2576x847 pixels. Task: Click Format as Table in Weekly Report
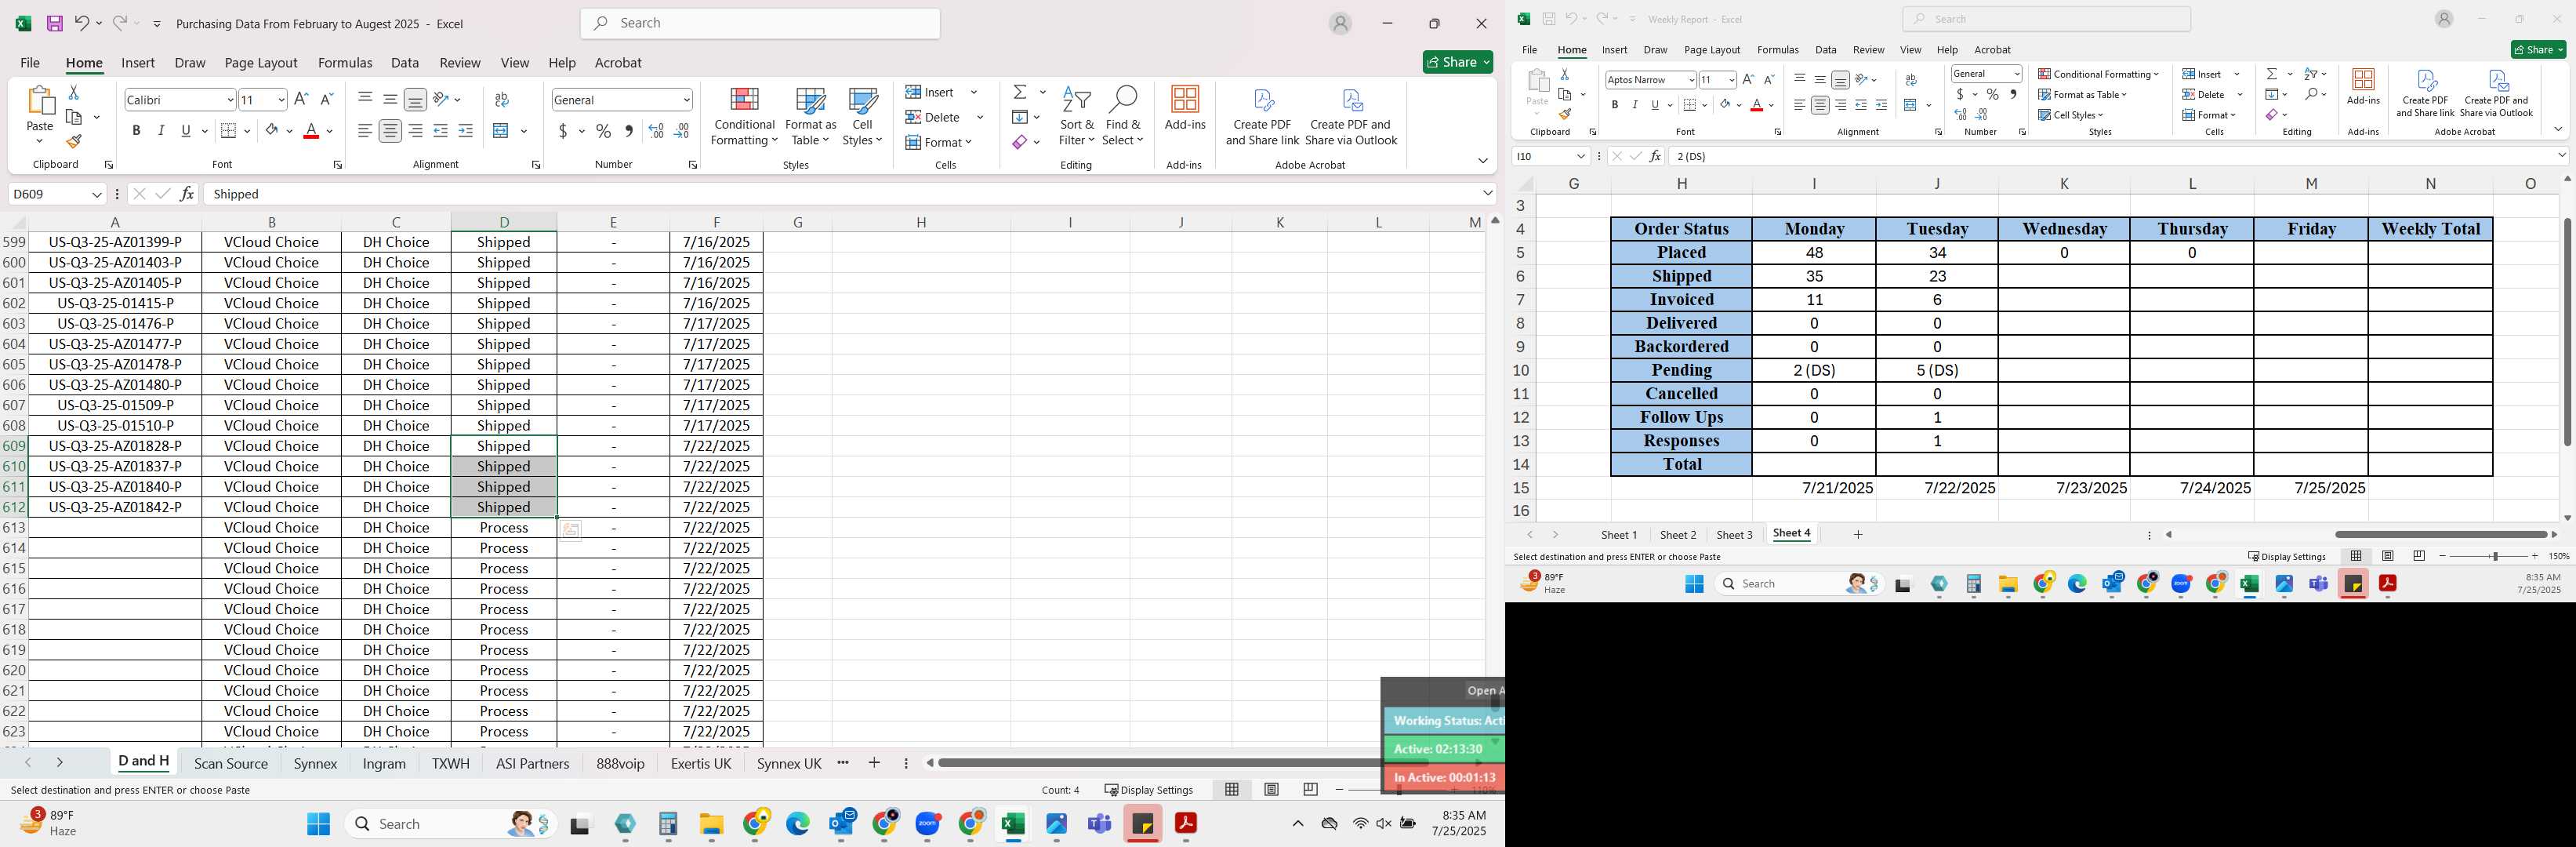[2082, 95]
